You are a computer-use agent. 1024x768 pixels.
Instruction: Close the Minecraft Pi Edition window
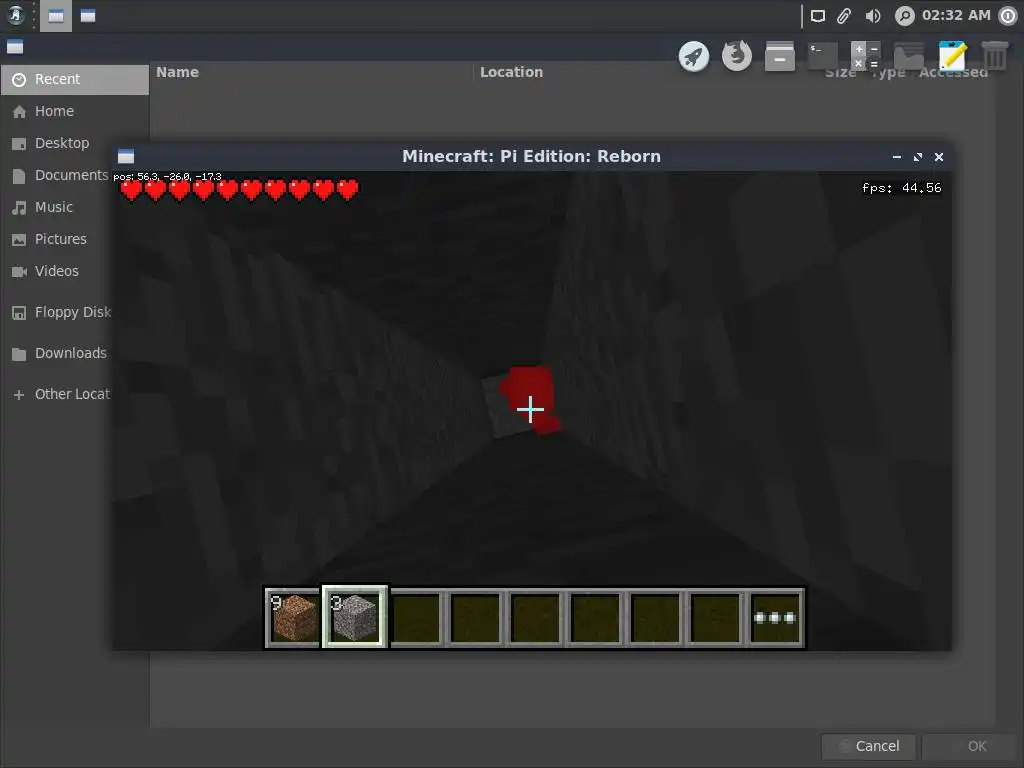[938, 157]
